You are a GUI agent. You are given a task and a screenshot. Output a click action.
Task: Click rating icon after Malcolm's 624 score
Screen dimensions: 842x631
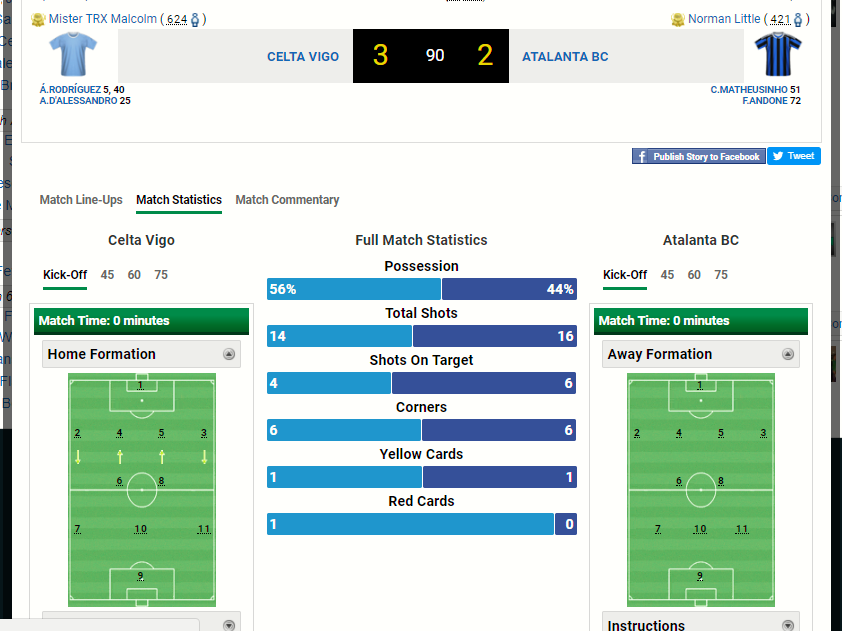(195, 20)
